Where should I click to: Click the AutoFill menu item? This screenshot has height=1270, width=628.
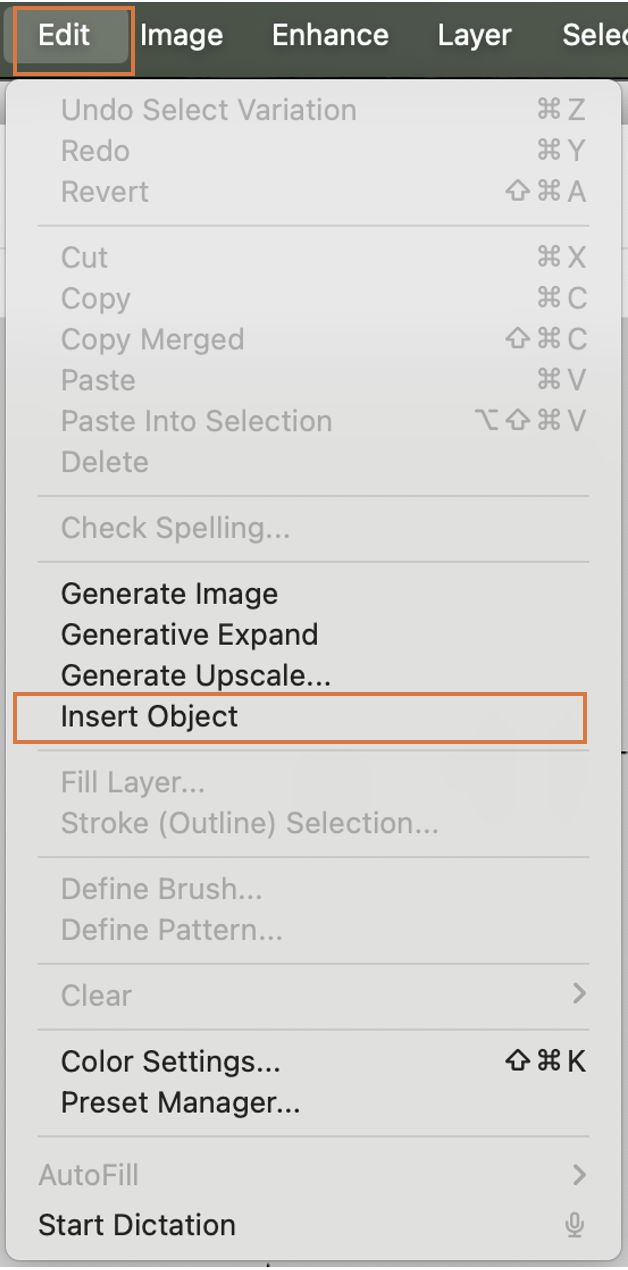300,1174
